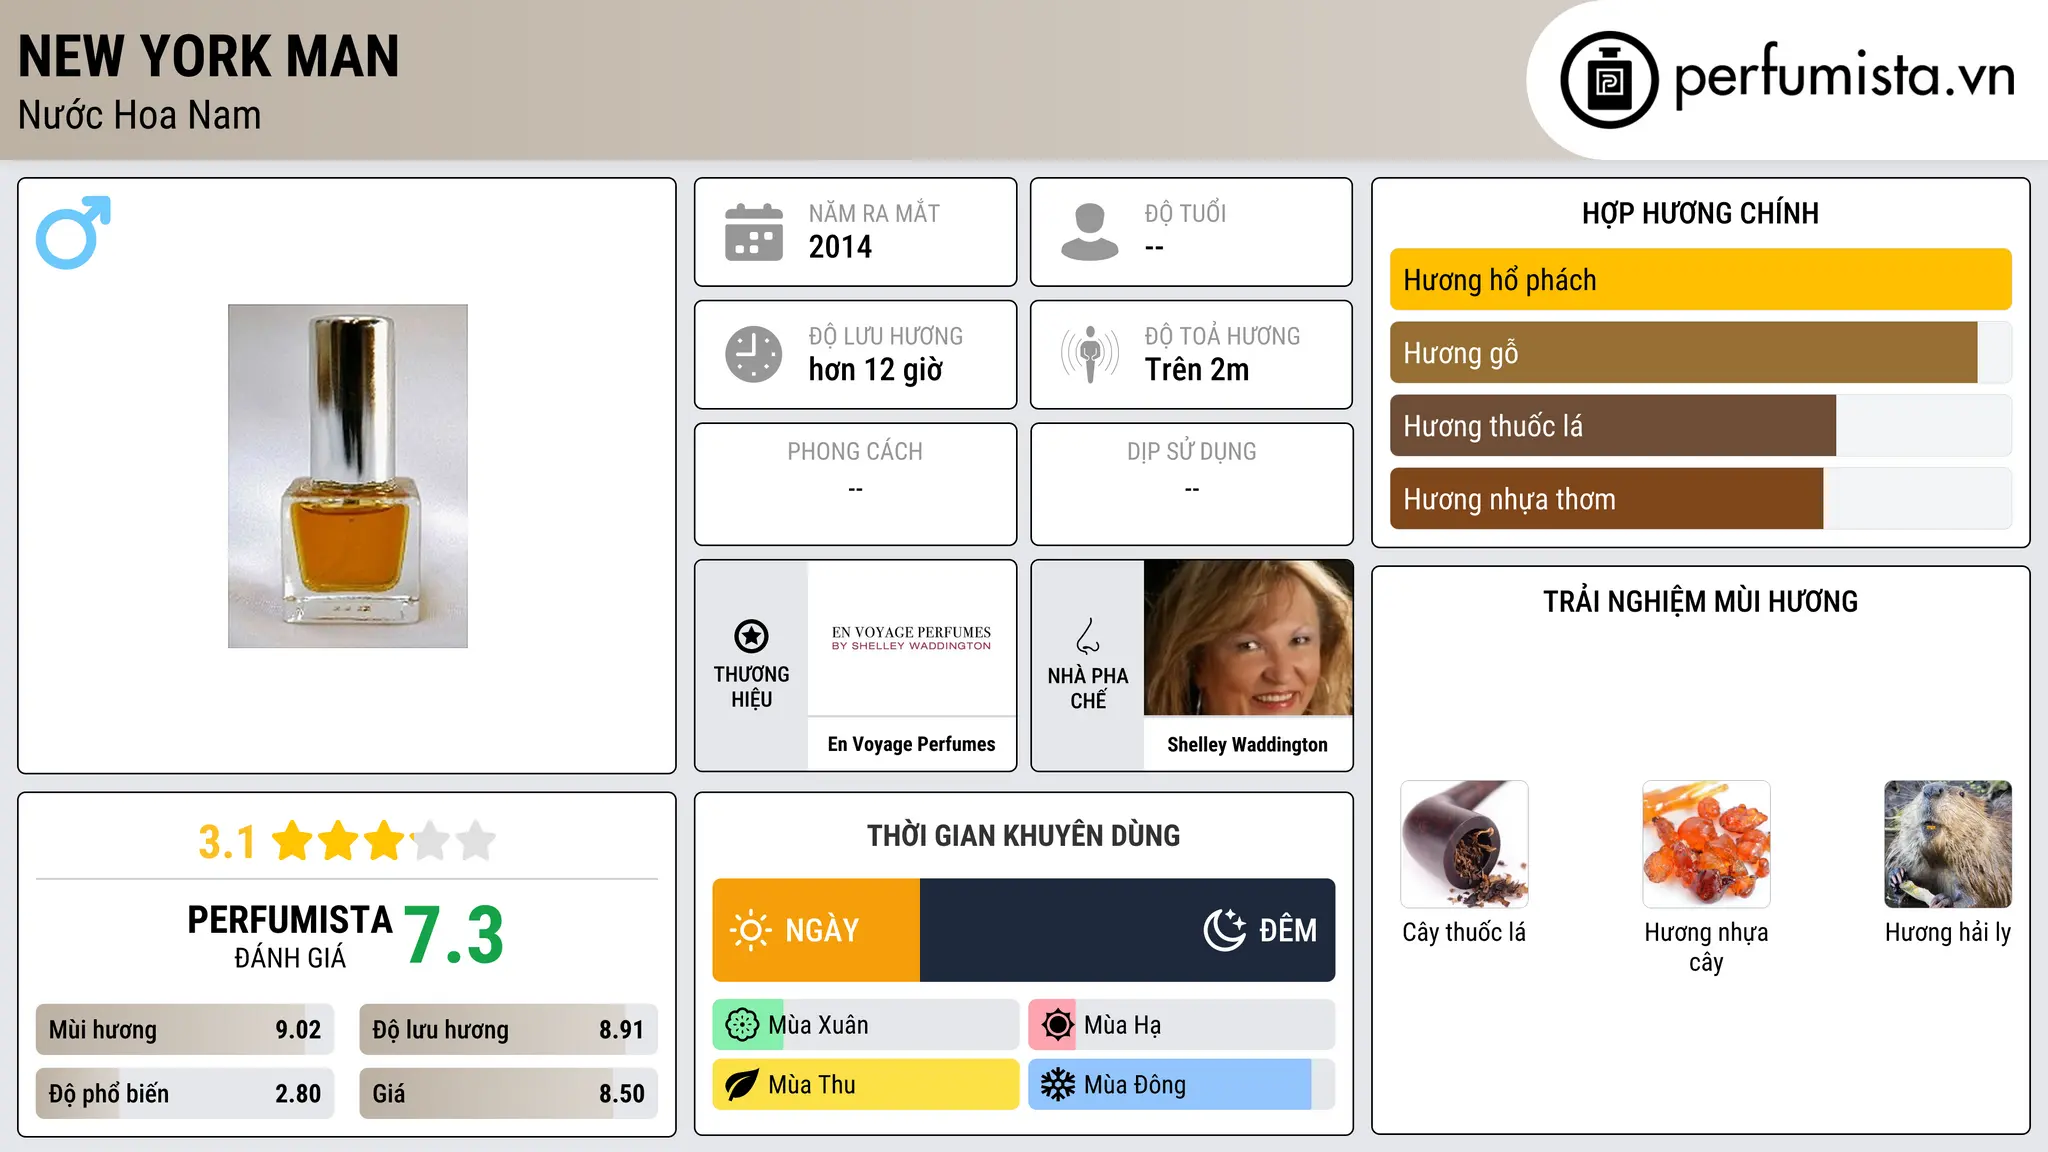Image resolution: width=2048 pixels, height=1152 pixels.
Task: Click the Giá 8.50 score bar
Action: click(509, 1094)
